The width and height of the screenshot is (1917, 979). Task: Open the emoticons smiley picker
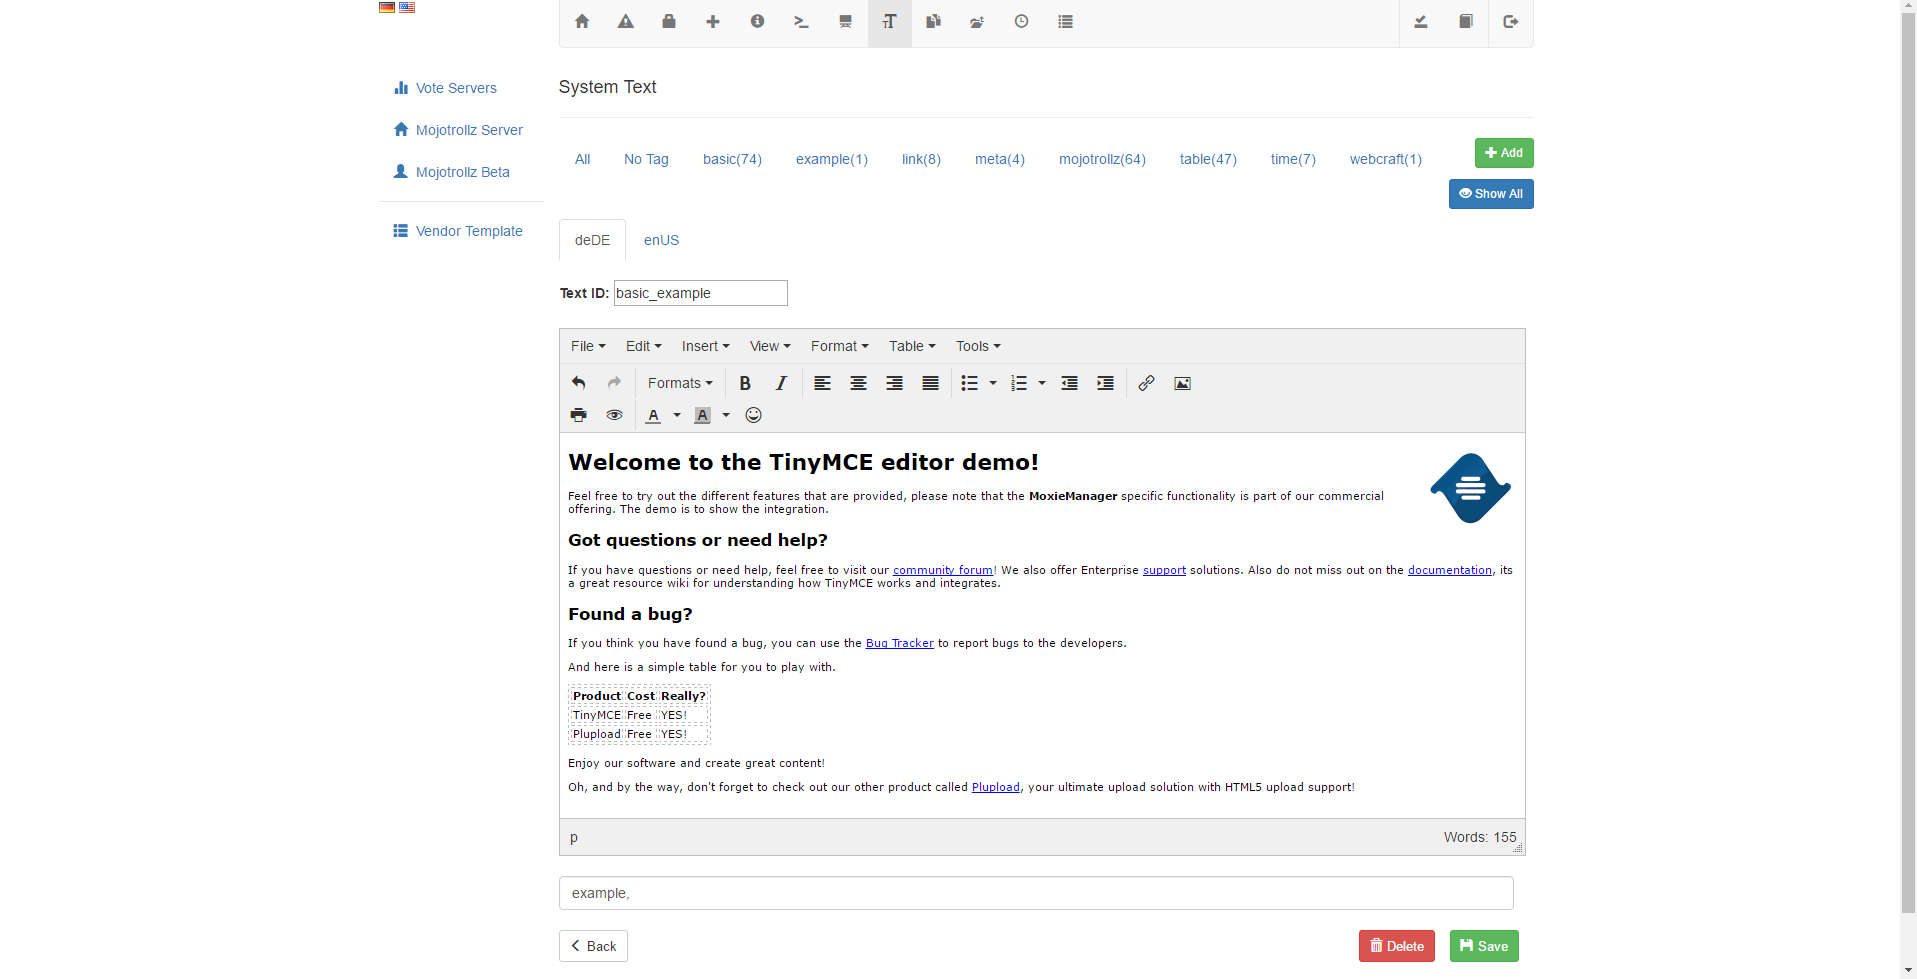pos(754,415)
